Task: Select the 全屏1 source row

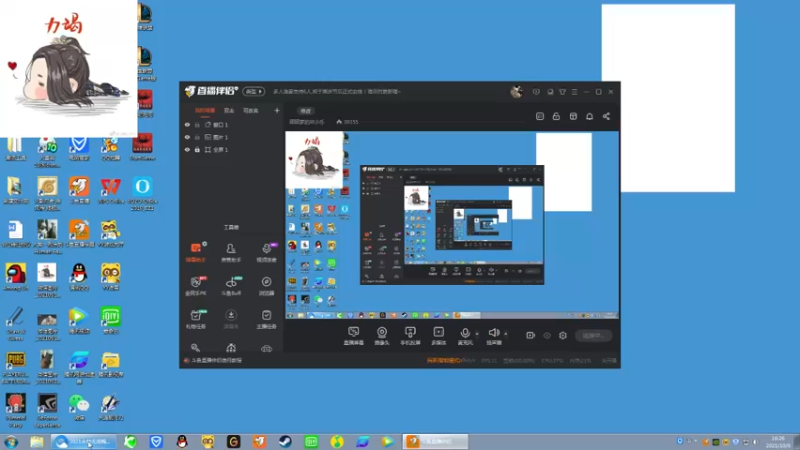Action: point(232,149)
